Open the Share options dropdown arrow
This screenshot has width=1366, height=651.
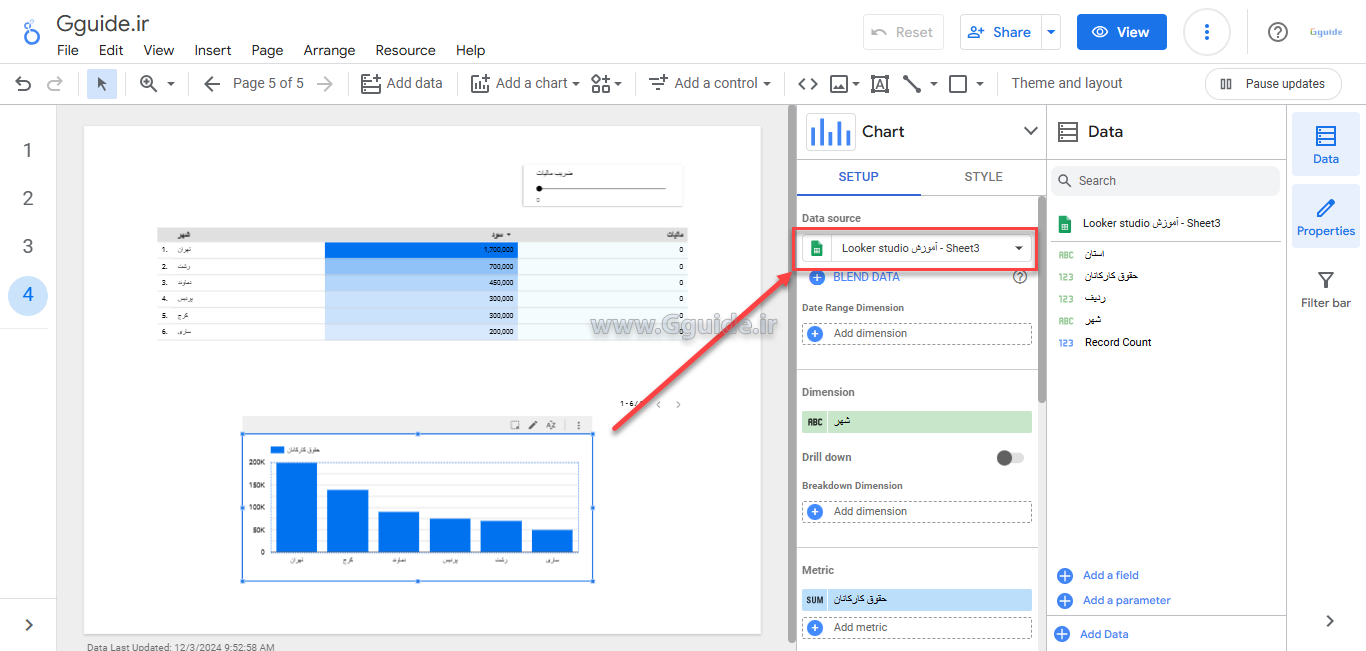point(1051,32)
